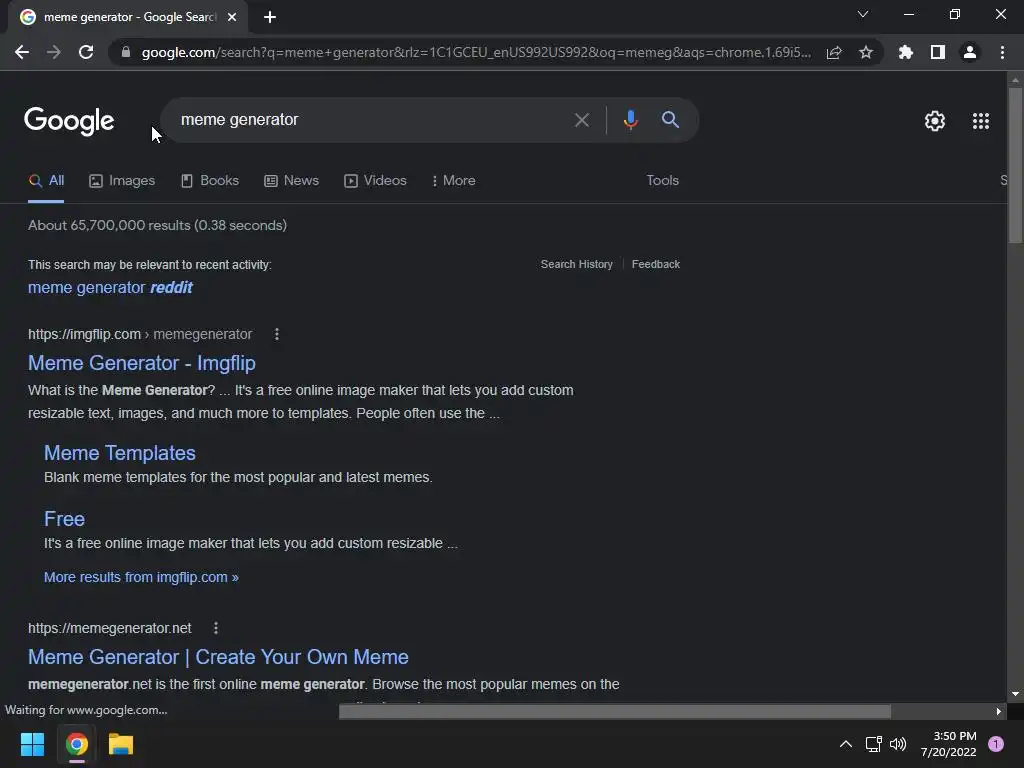Click the Google logo

(69, 121)
